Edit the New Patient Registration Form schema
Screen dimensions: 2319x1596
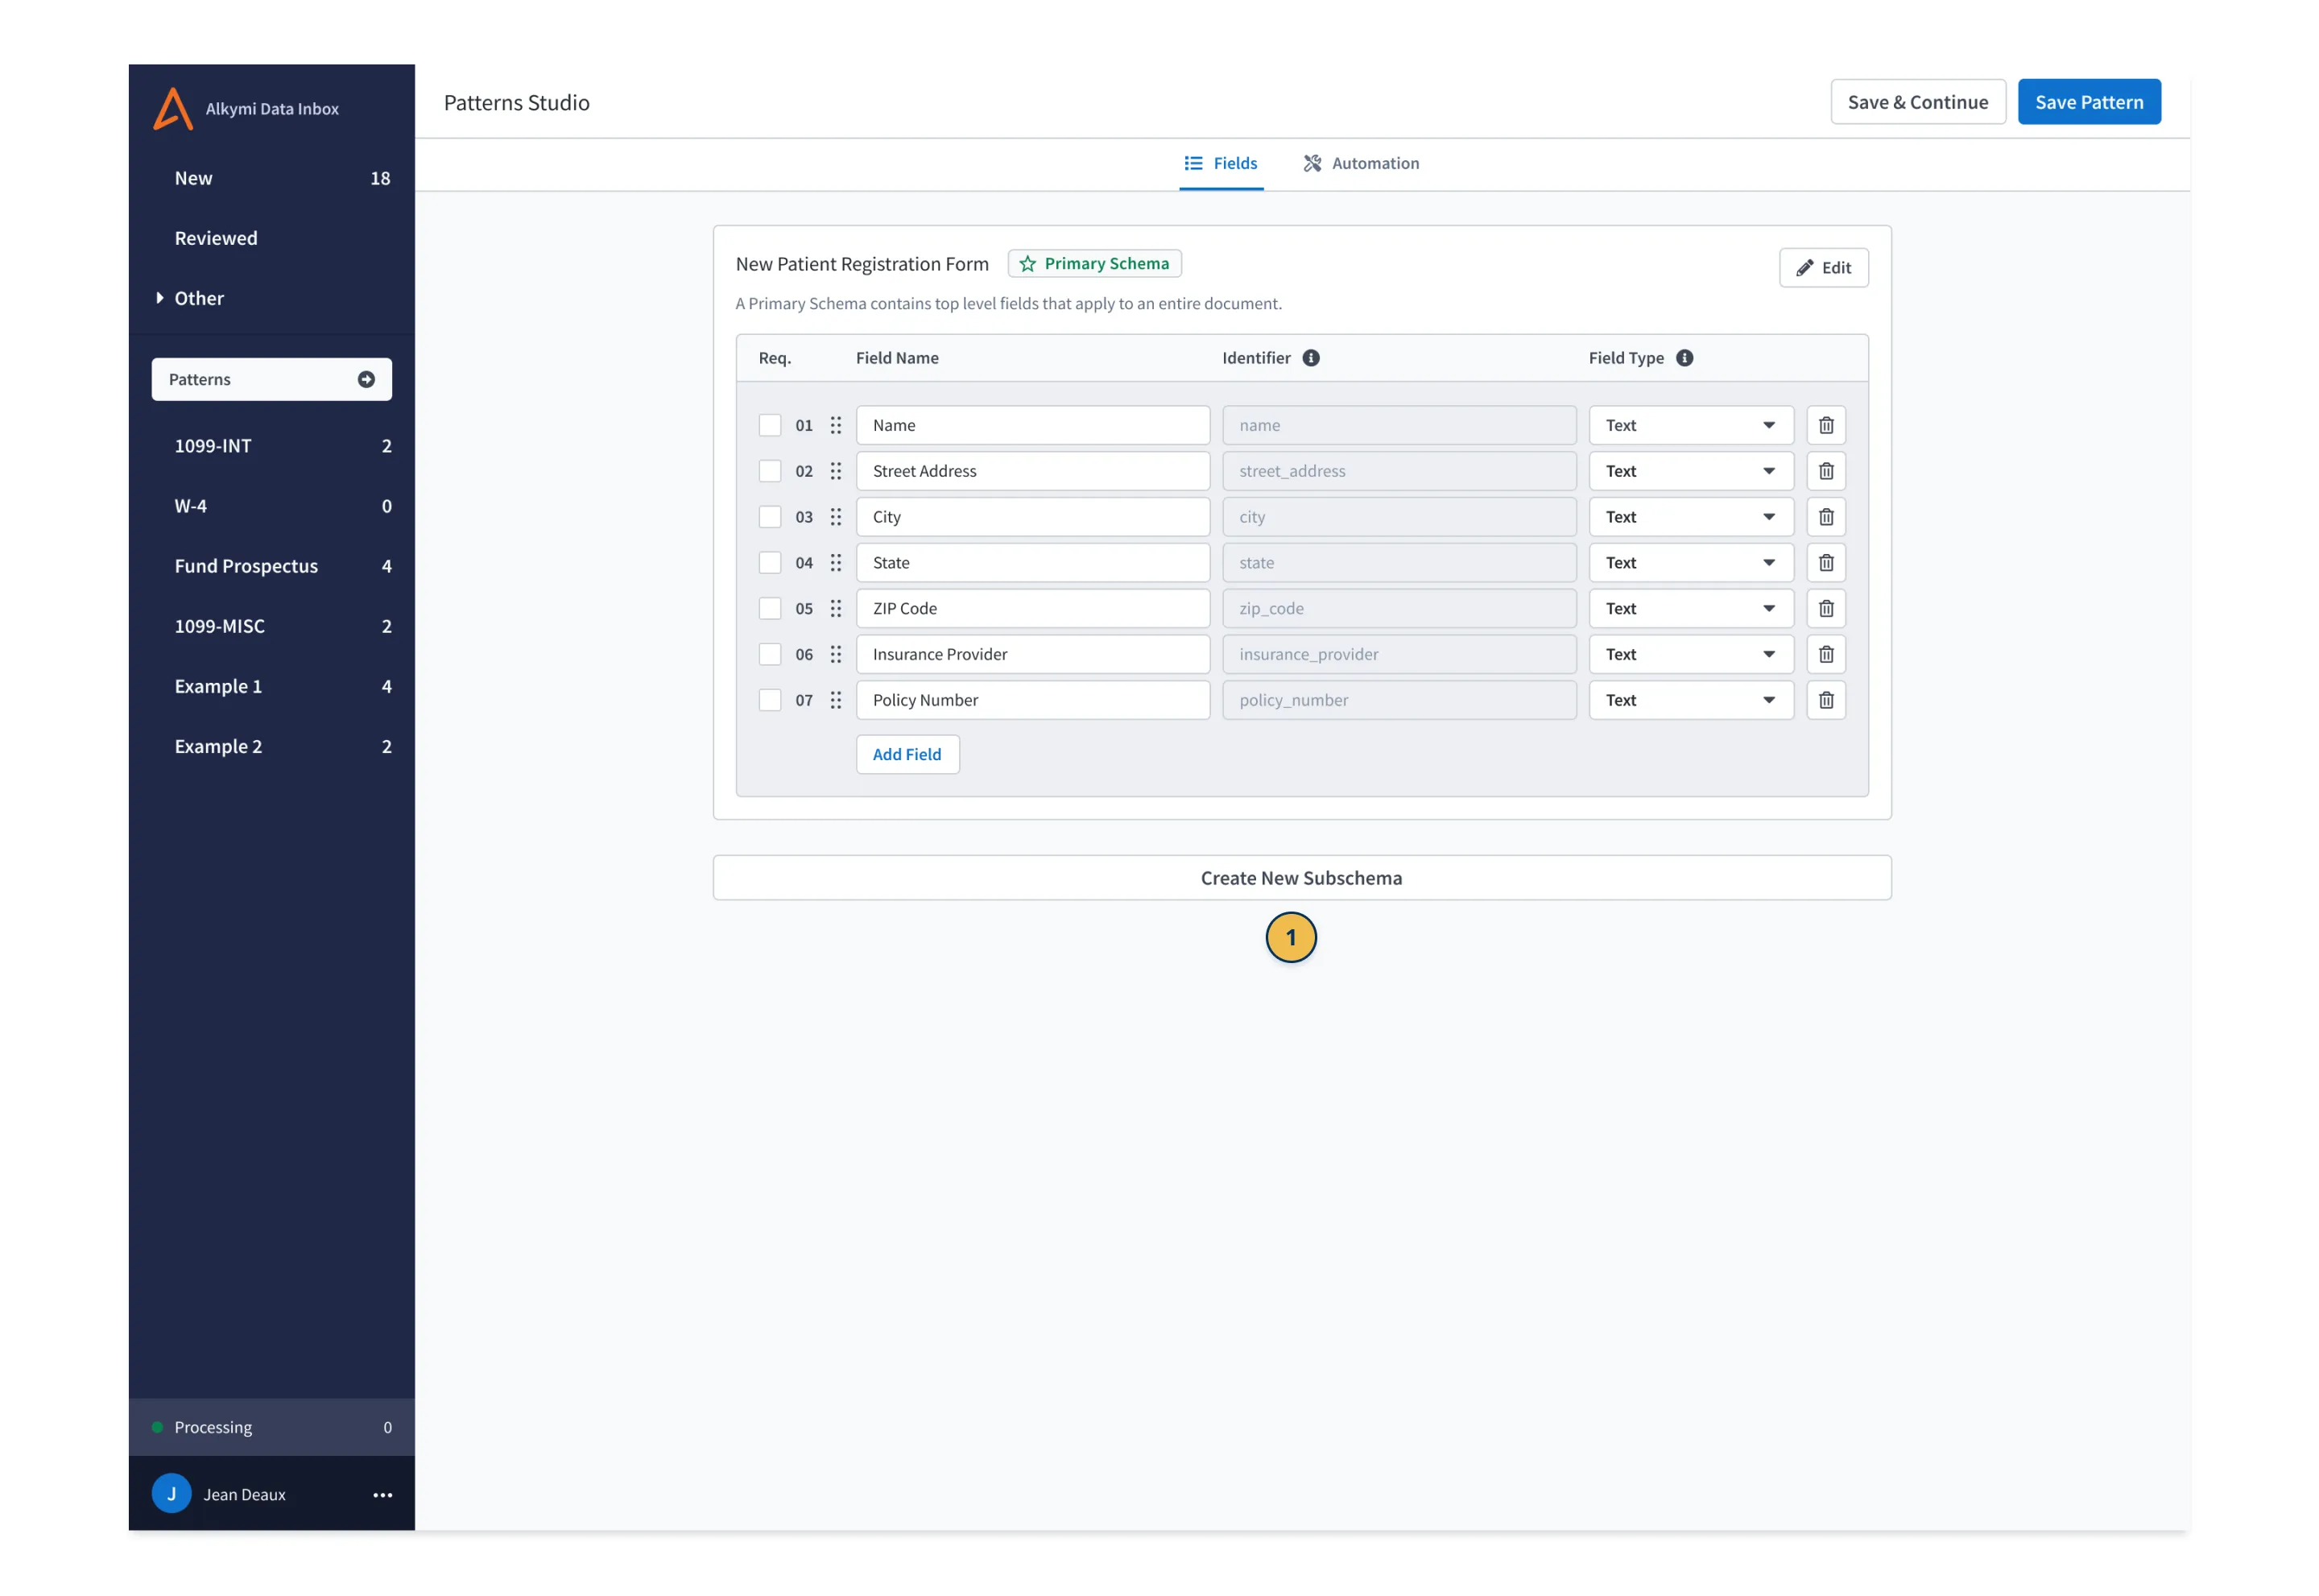1823,268
